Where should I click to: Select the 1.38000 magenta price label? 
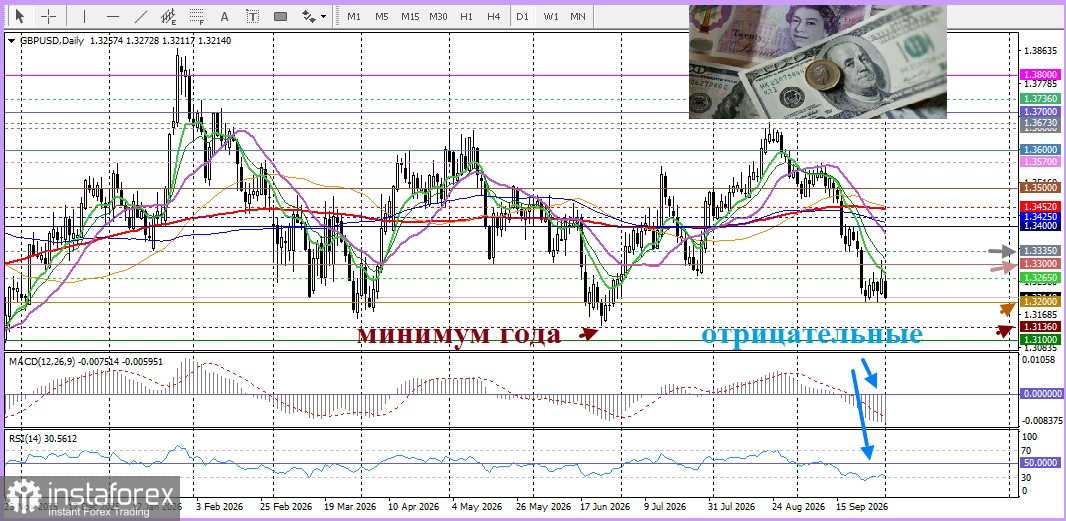pos(1041,75)
